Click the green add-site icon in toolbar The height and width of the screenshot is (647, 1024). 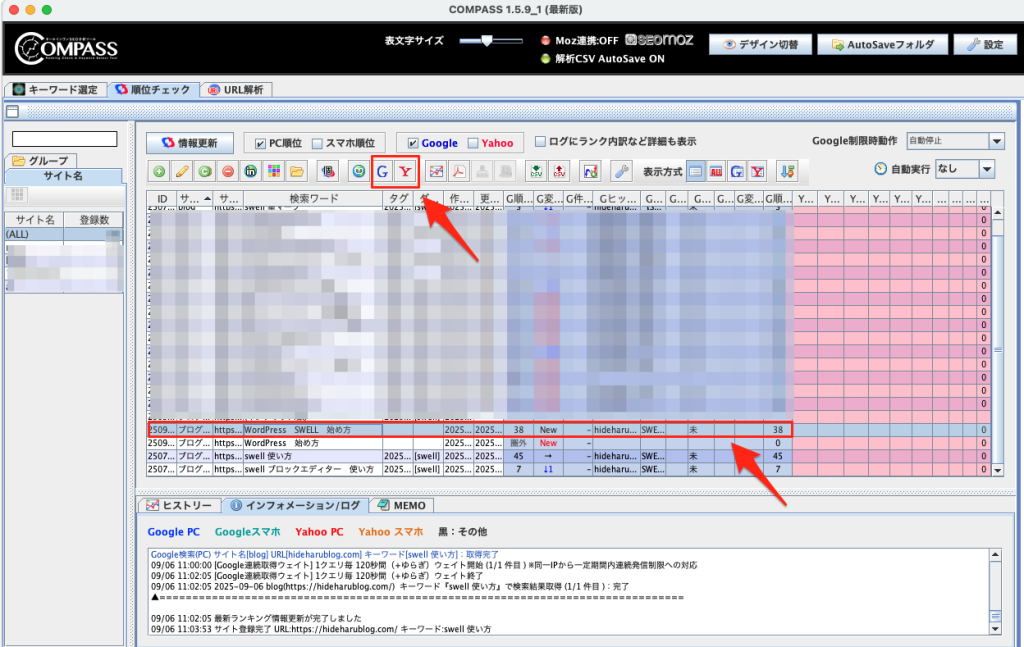(159, 171)
